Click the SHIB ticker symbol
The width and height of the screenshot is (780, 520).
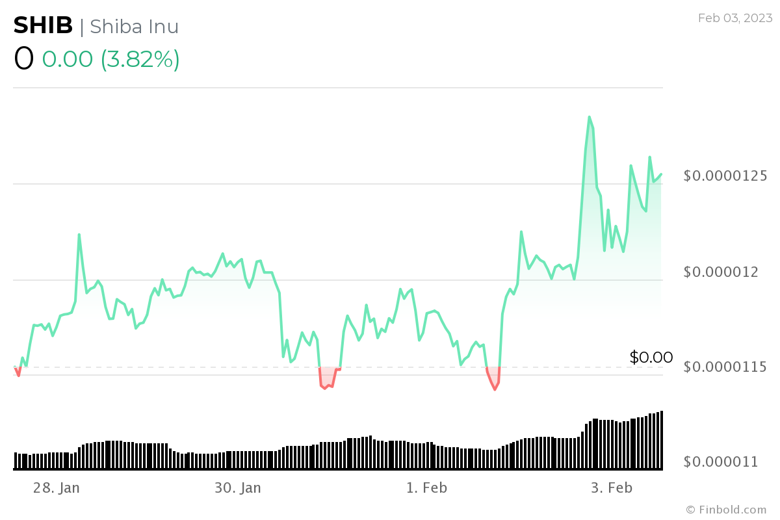[42, 26]
